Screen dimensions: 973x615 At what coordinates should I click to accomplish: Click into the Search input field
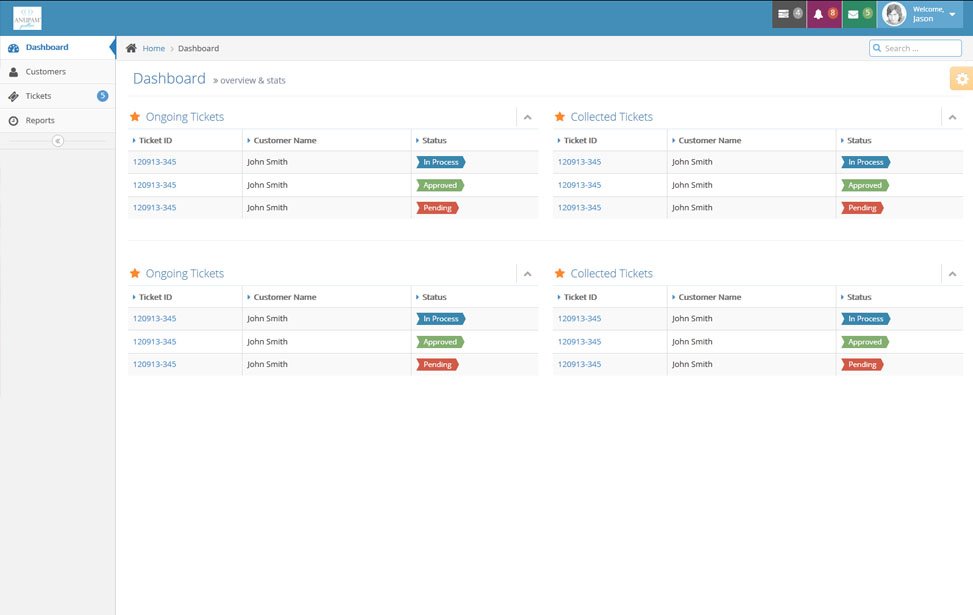[920, 48]
